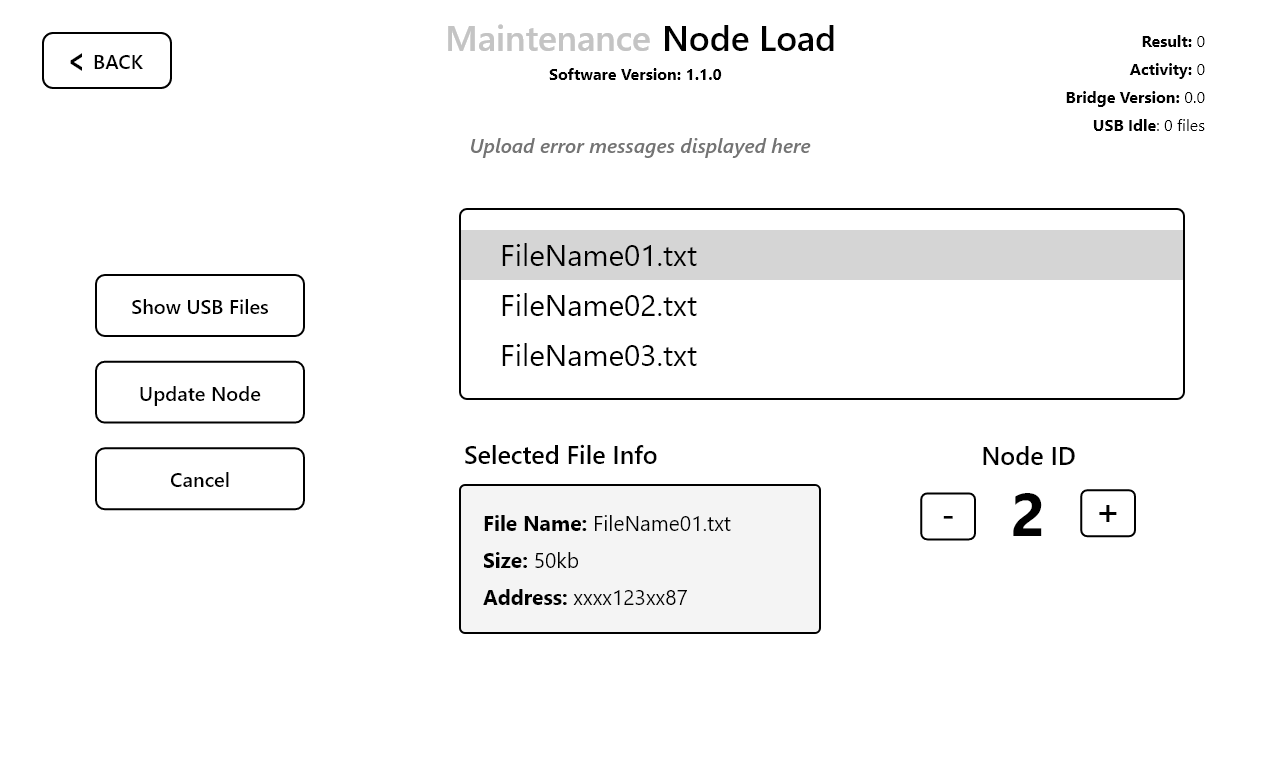Image resolution: width=1280 pixels, height=768 pixels.
Task: Select FileName03.txt in file list
Action: click(x=598, y=356)
